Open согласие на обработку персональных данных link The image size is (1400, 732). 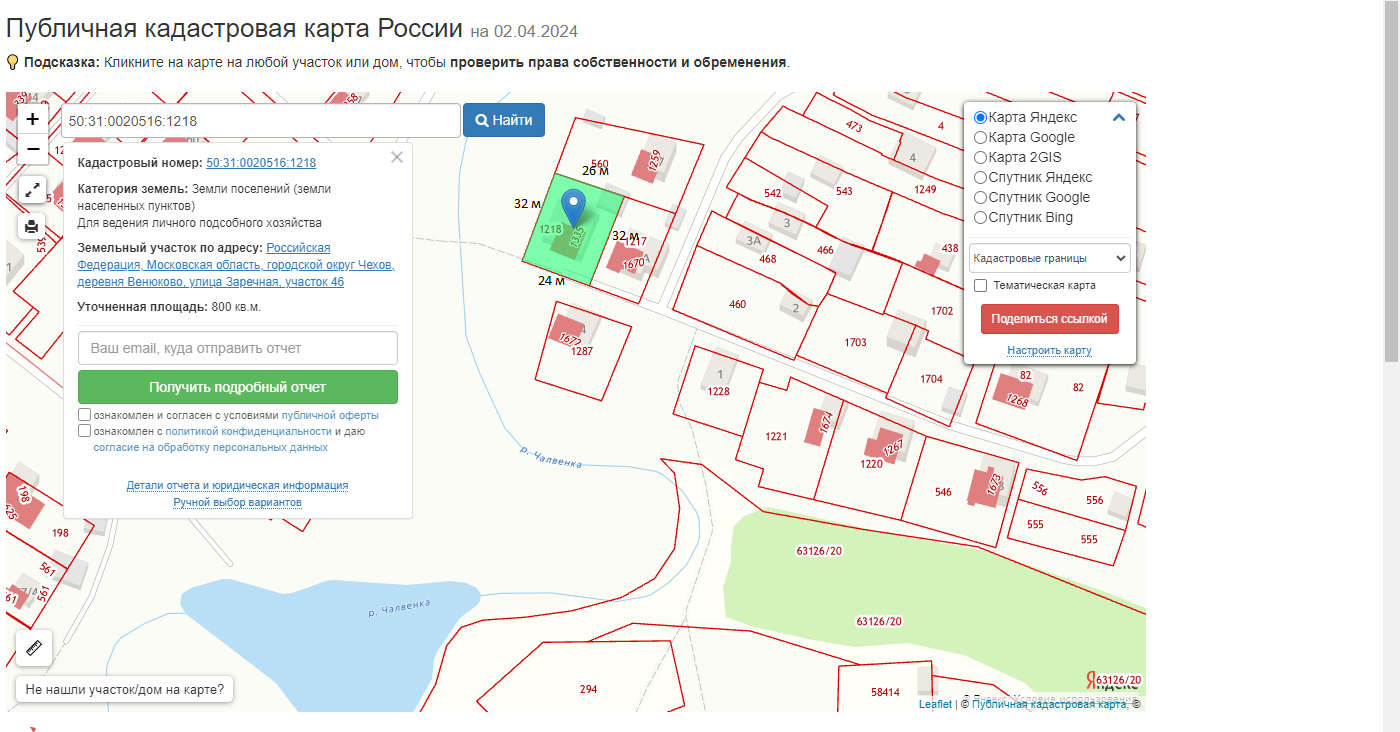click(211, 448)
